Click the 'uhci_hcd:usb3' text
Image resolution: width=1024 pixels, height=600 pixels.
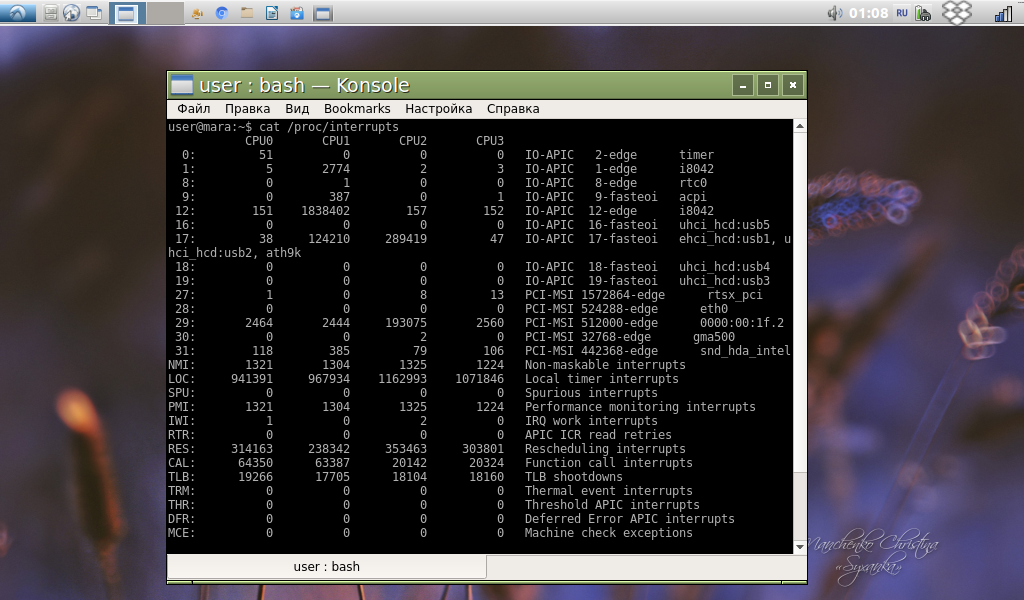[724, 281]
